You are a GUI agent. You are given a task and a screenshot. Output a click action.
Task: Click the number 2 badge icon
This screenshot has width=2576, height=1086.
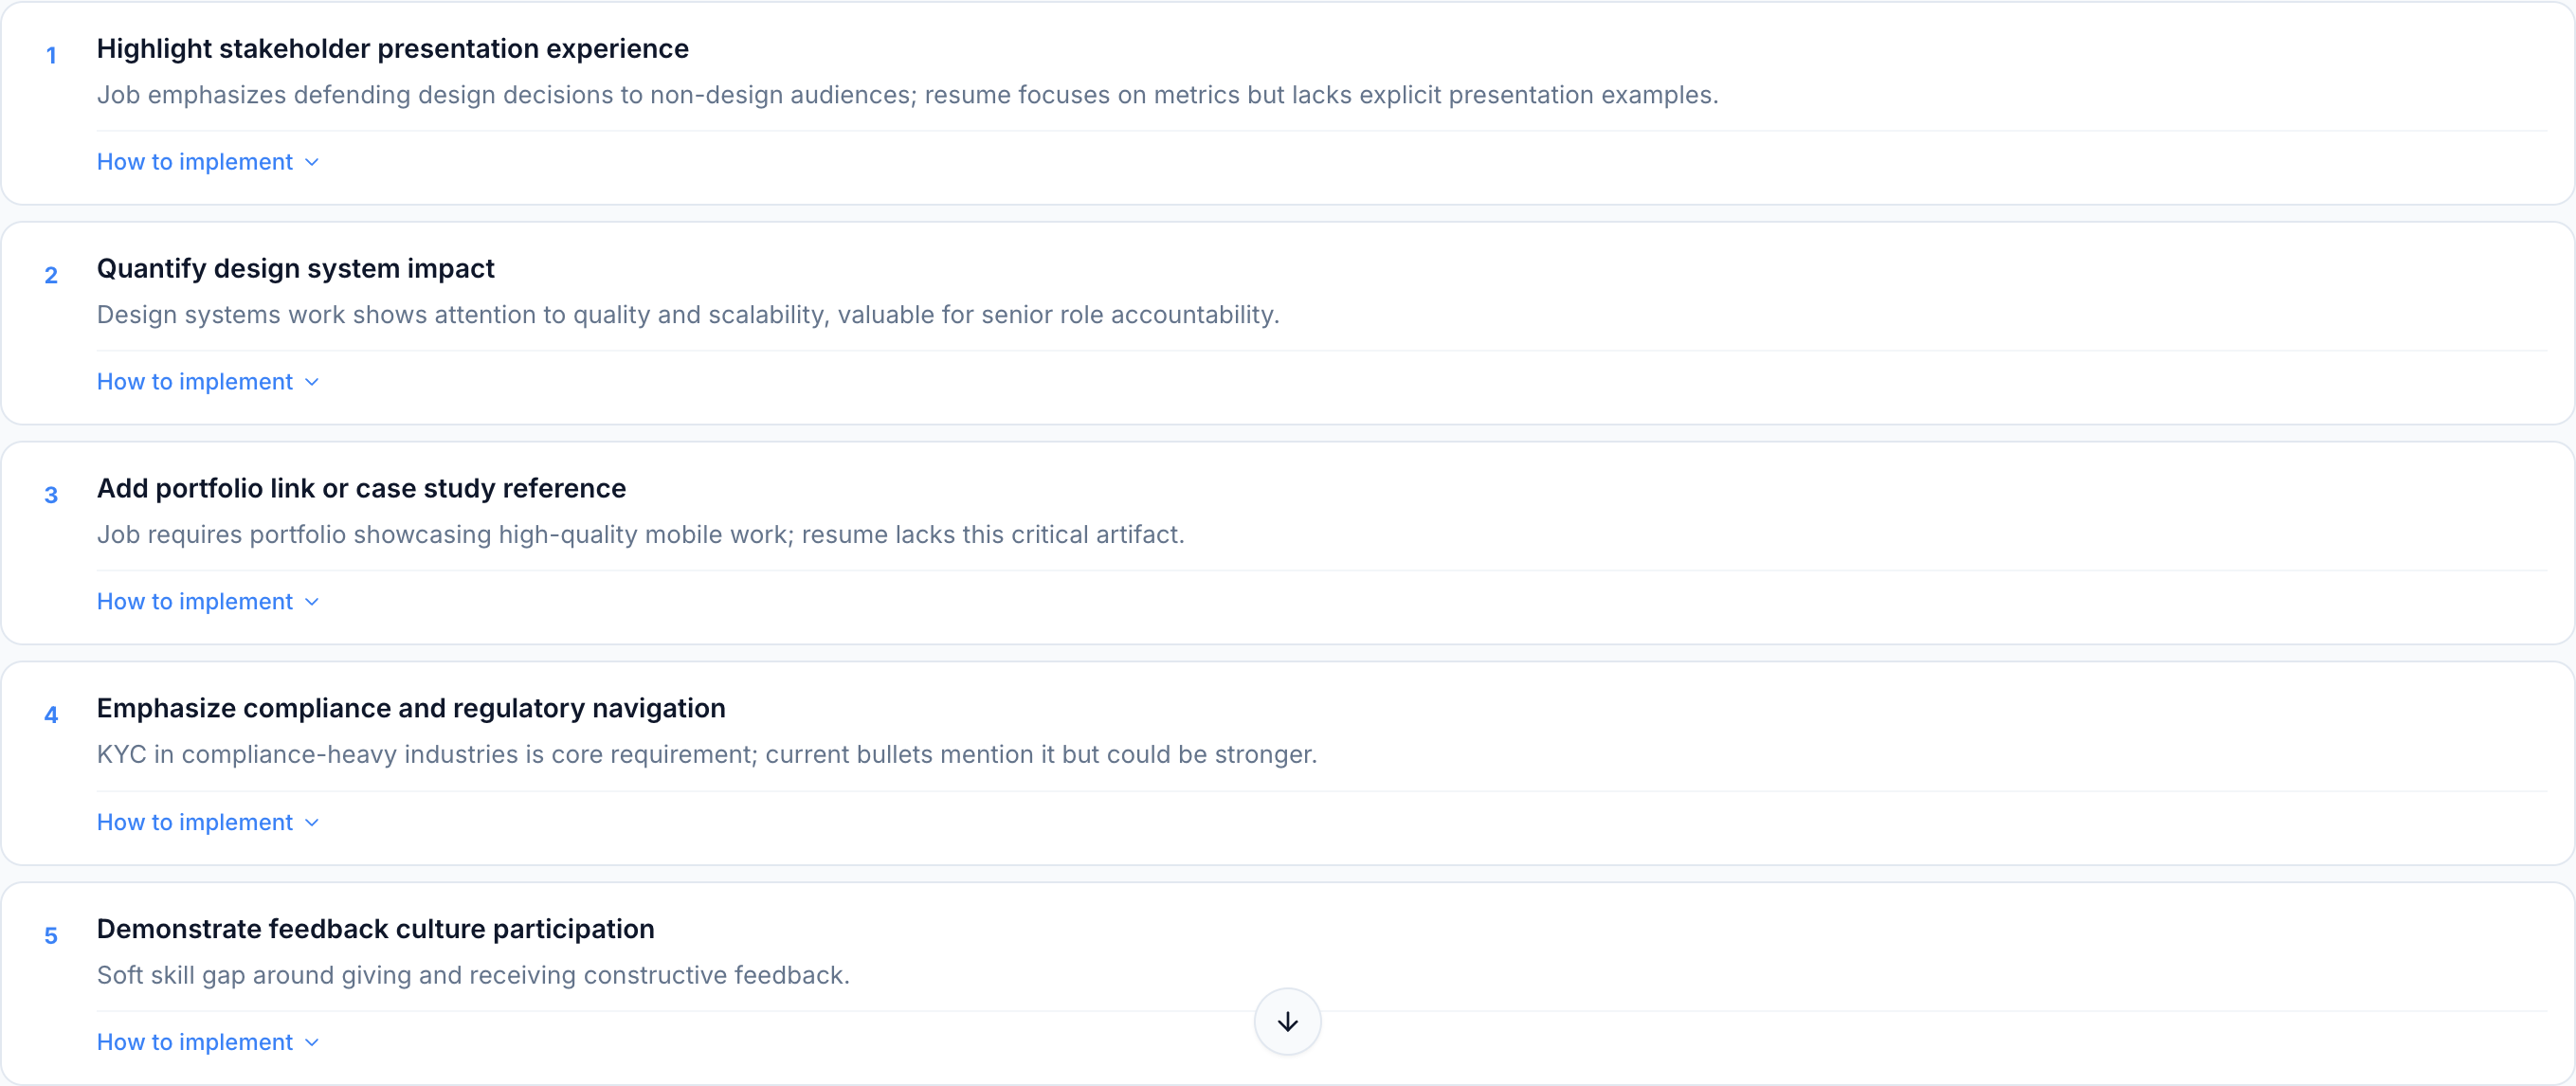pyautogui.click(x=51, y=275)
